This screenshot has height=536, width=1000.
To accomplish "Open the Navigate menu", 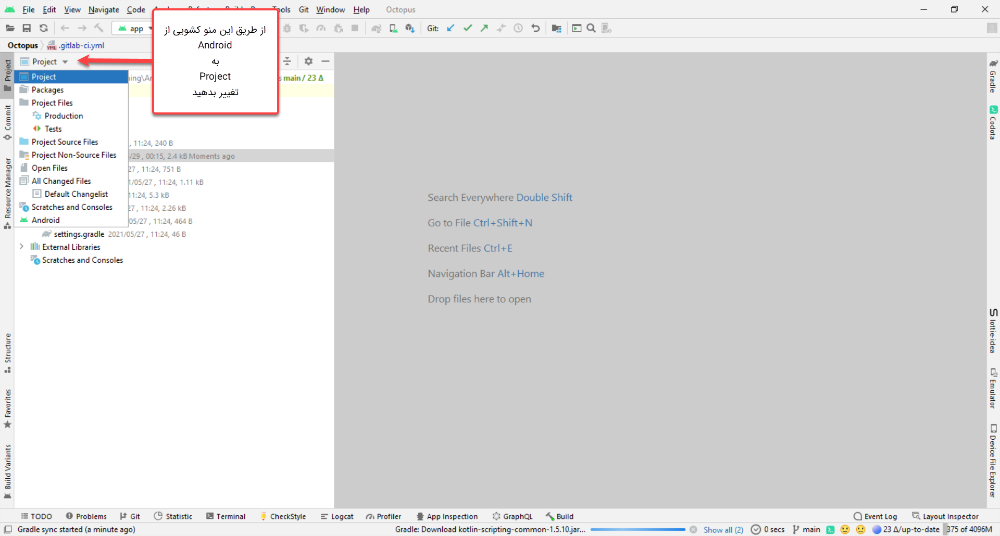I will (x=103, y=10).
